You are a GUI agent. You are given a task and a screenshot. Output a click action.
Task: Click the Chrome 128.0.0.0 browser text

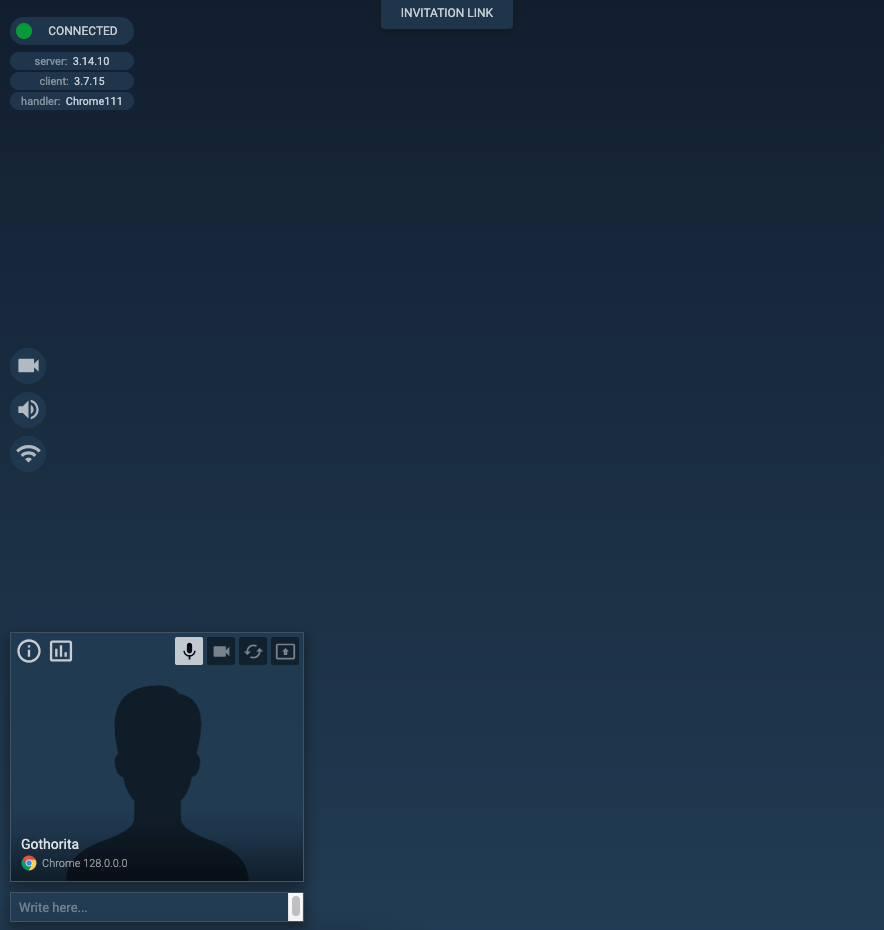coord(85,863)
